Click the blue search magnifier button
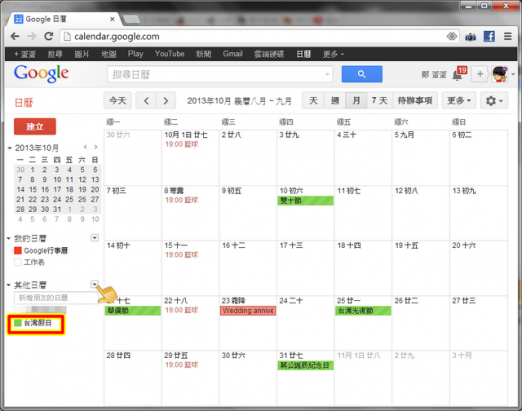 point(362,74)
